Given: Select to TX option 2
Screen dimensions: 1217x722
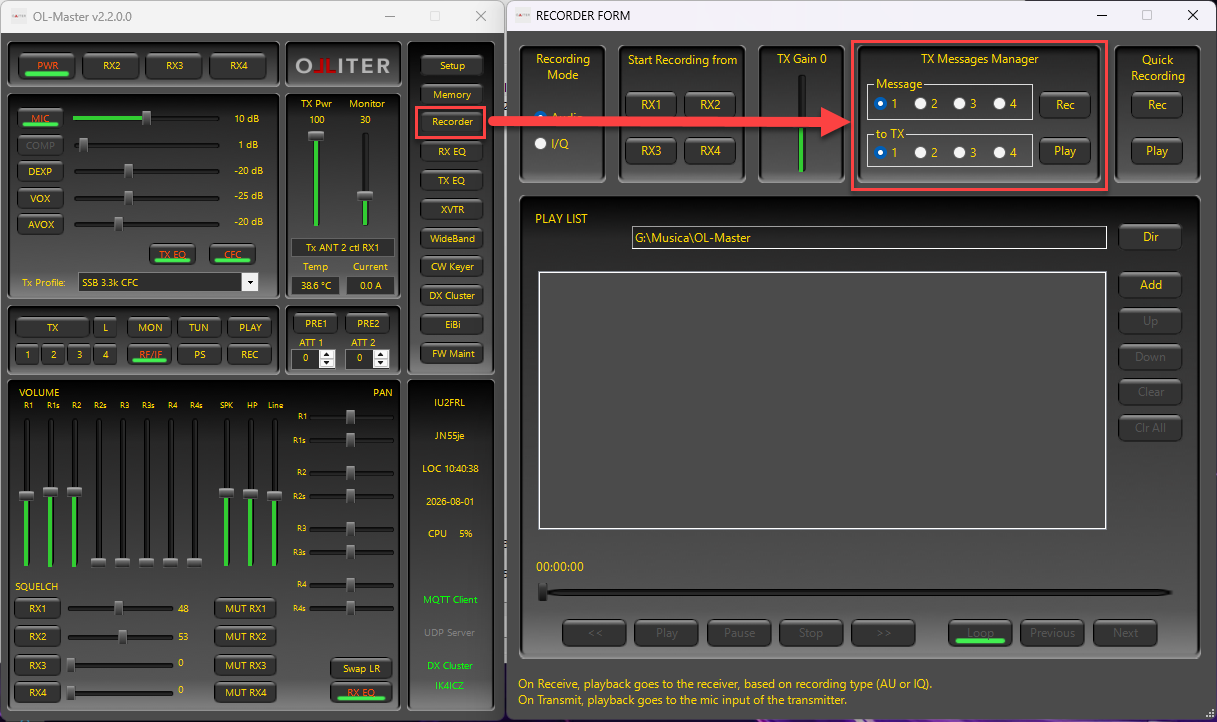Looking at the screenshot, I should (920, 152).
